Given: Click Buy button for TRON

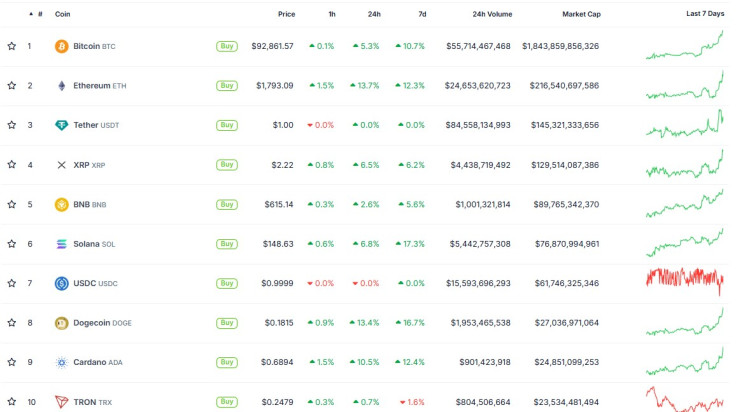Looking at the screenshot, I should [x=227, y=401].
